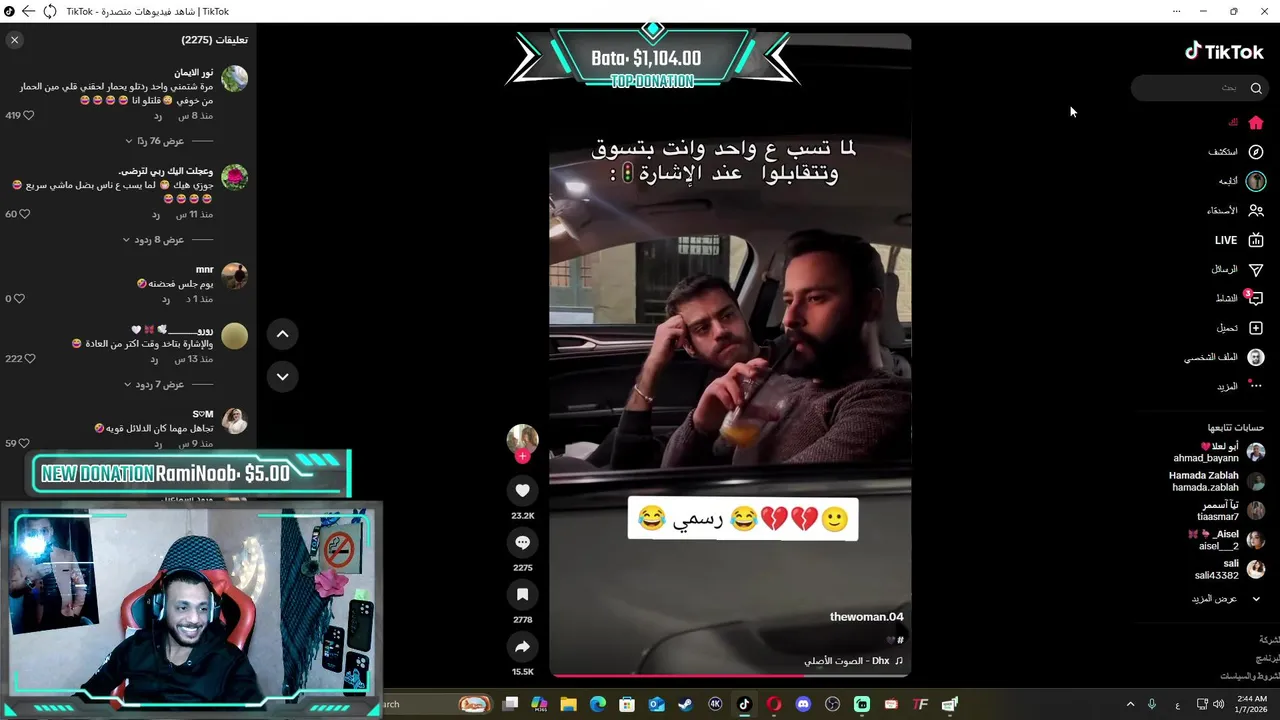Open tiaasmar7 followed account
Screen dimensions: 1280x720
click(1230, 511)
